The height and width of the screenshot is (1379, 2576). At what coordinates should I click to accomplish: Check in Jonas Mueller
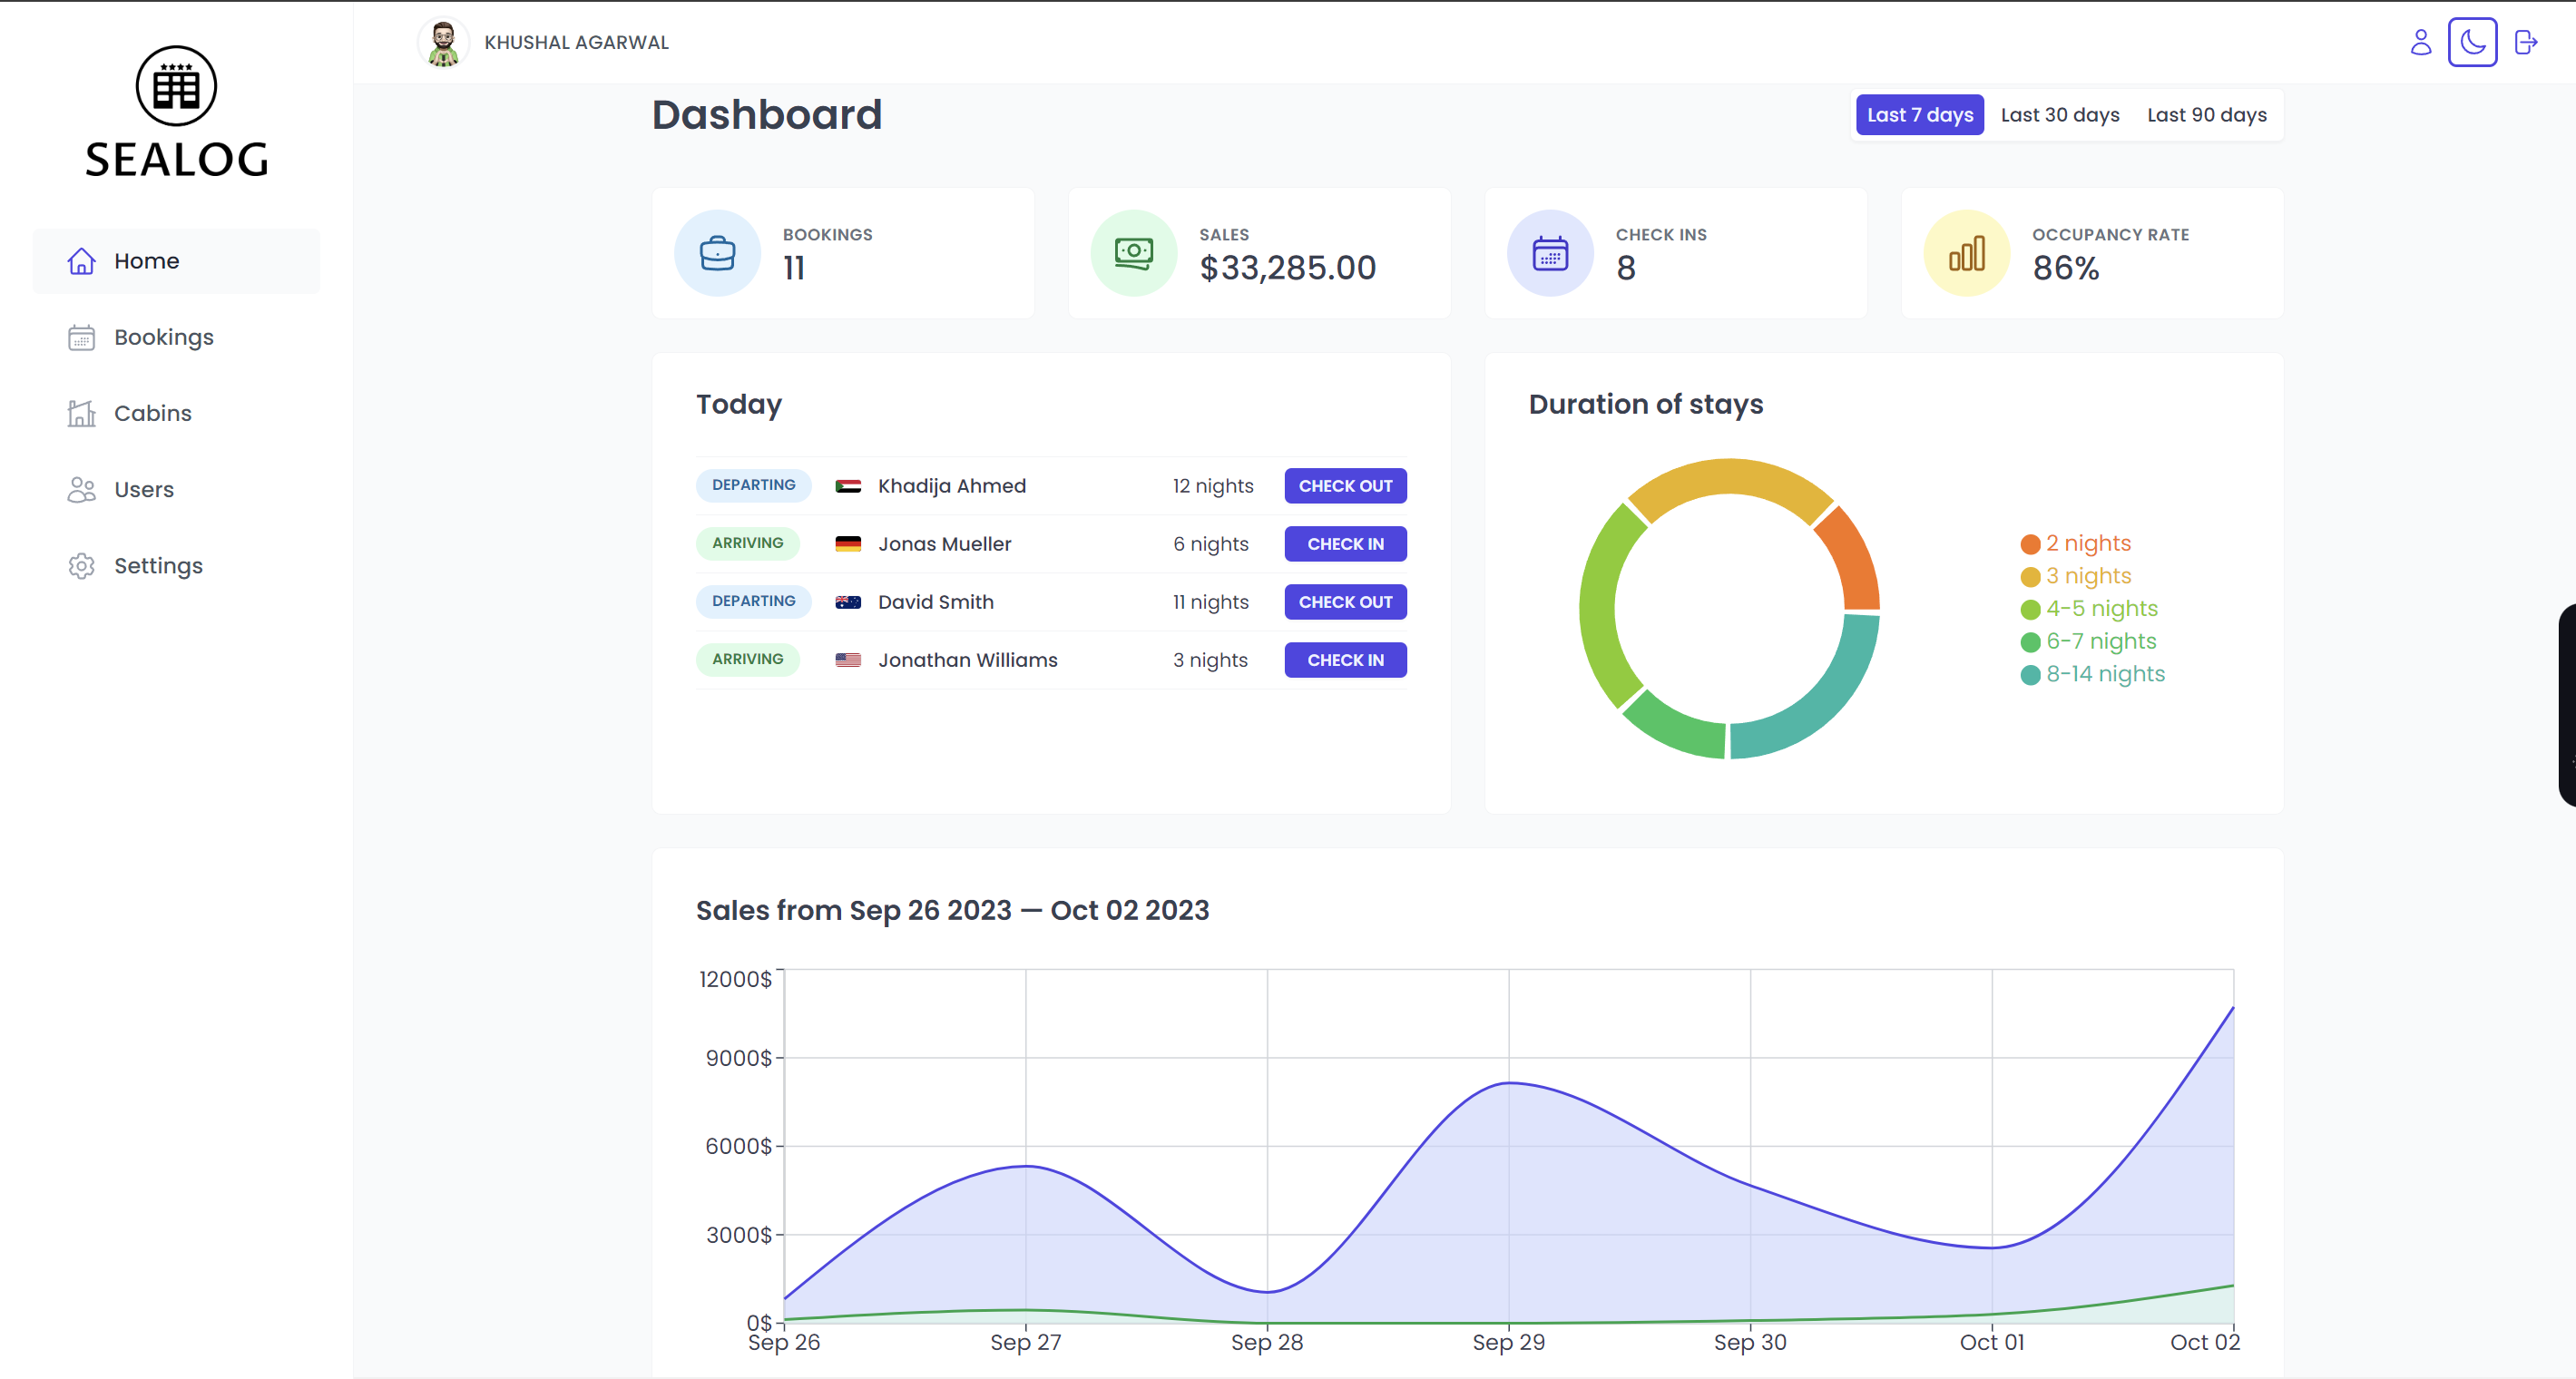(x=1345, y=544)
